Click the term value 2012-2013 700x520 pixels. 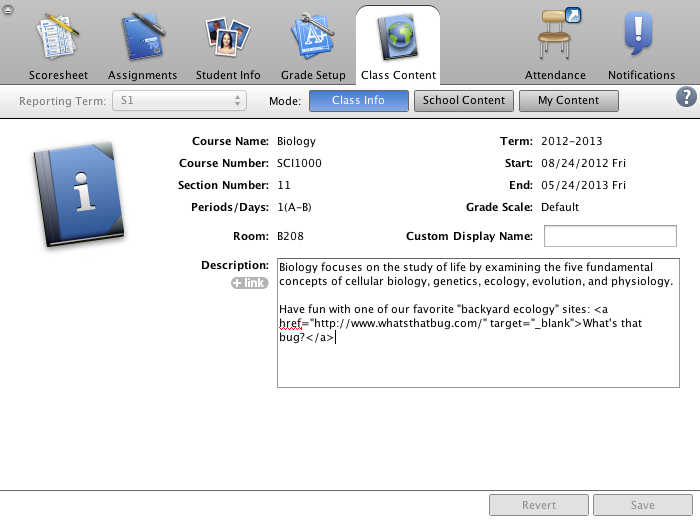(x=571, y=141)
